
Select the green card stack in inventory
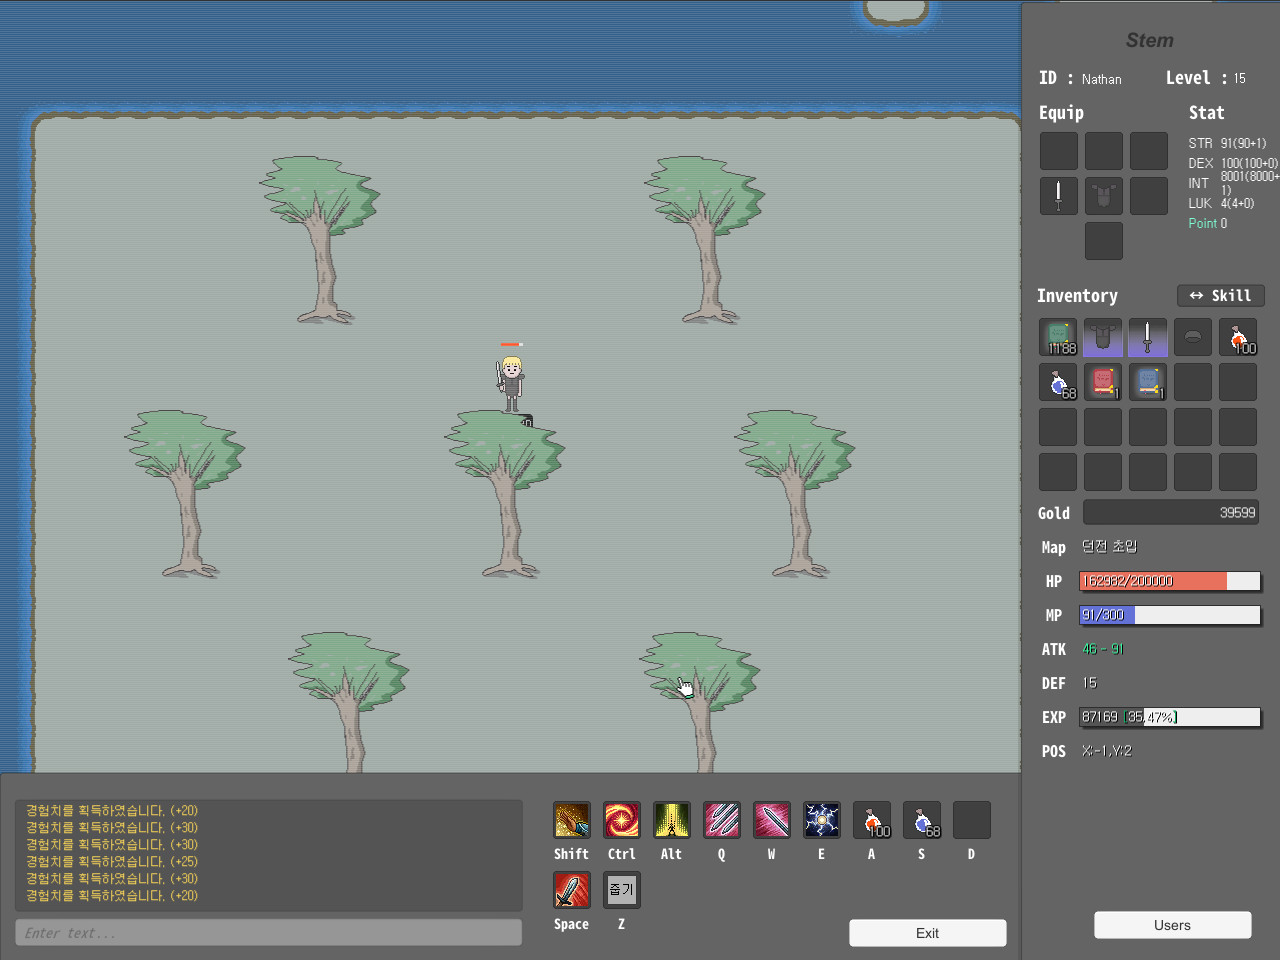1058,337
